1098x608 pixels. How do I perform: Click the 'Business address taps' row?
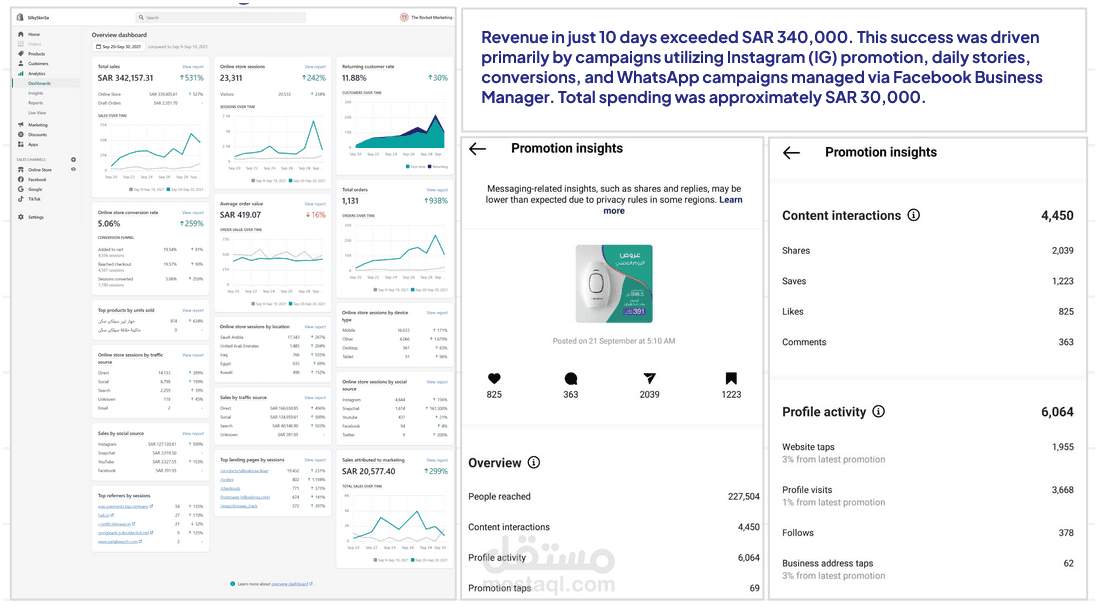928,569
